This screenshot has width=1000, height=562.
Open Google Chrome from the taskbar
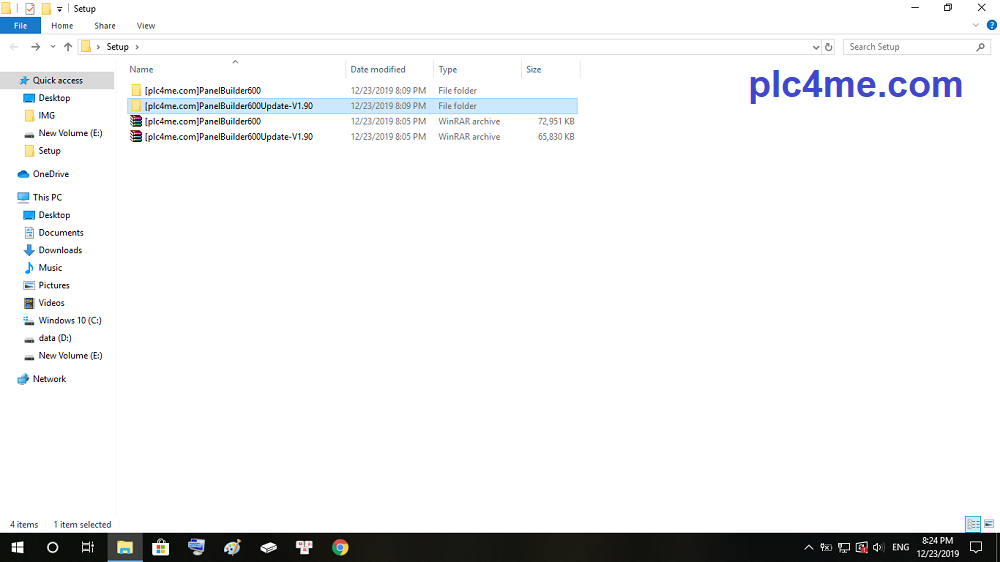point(340,547)
